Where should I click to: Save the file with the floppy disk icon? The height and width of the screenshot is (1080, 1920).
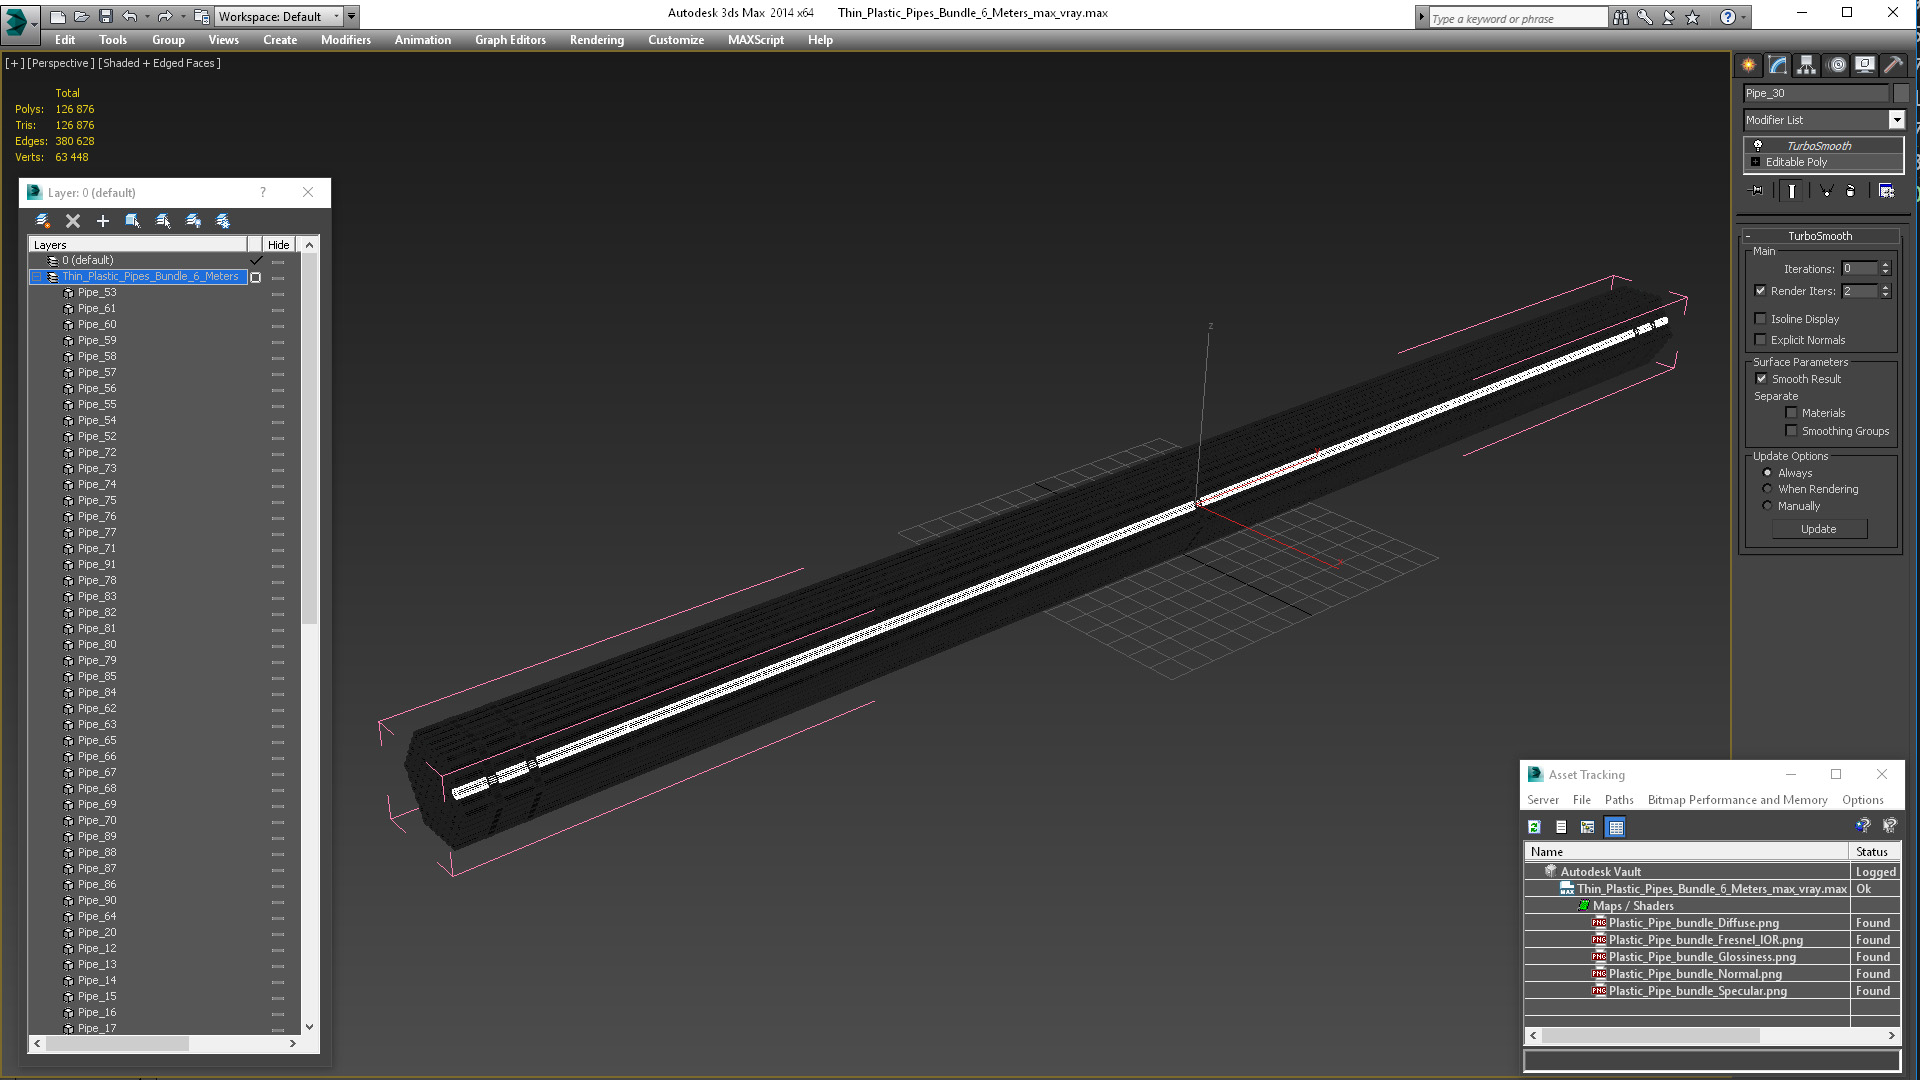pos(105,16)
